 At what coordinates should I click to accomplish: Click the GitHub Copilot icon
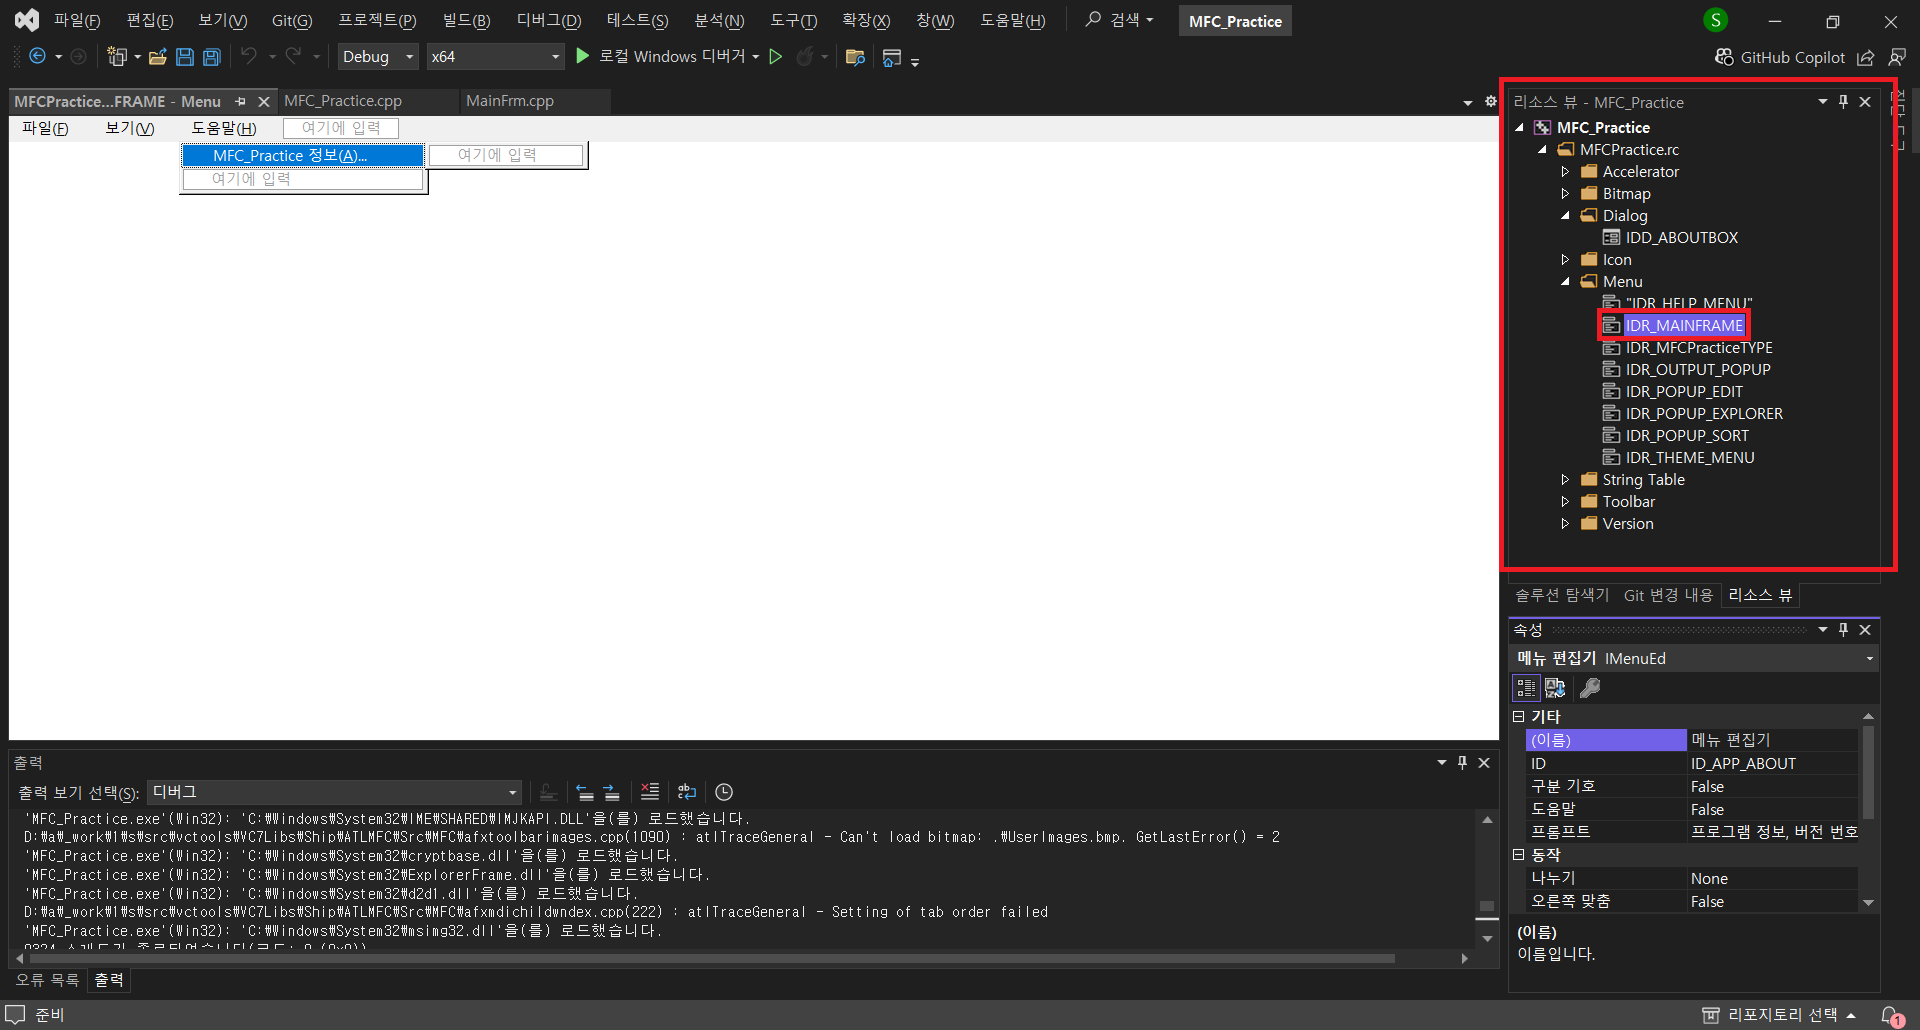click(1724, 57)
